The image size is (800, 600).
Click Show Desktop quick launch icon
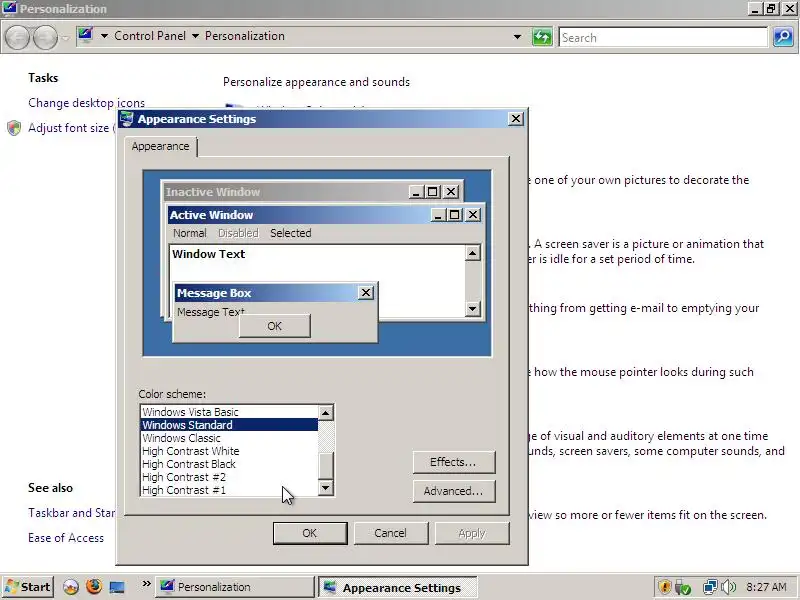[x=117, y=587]
